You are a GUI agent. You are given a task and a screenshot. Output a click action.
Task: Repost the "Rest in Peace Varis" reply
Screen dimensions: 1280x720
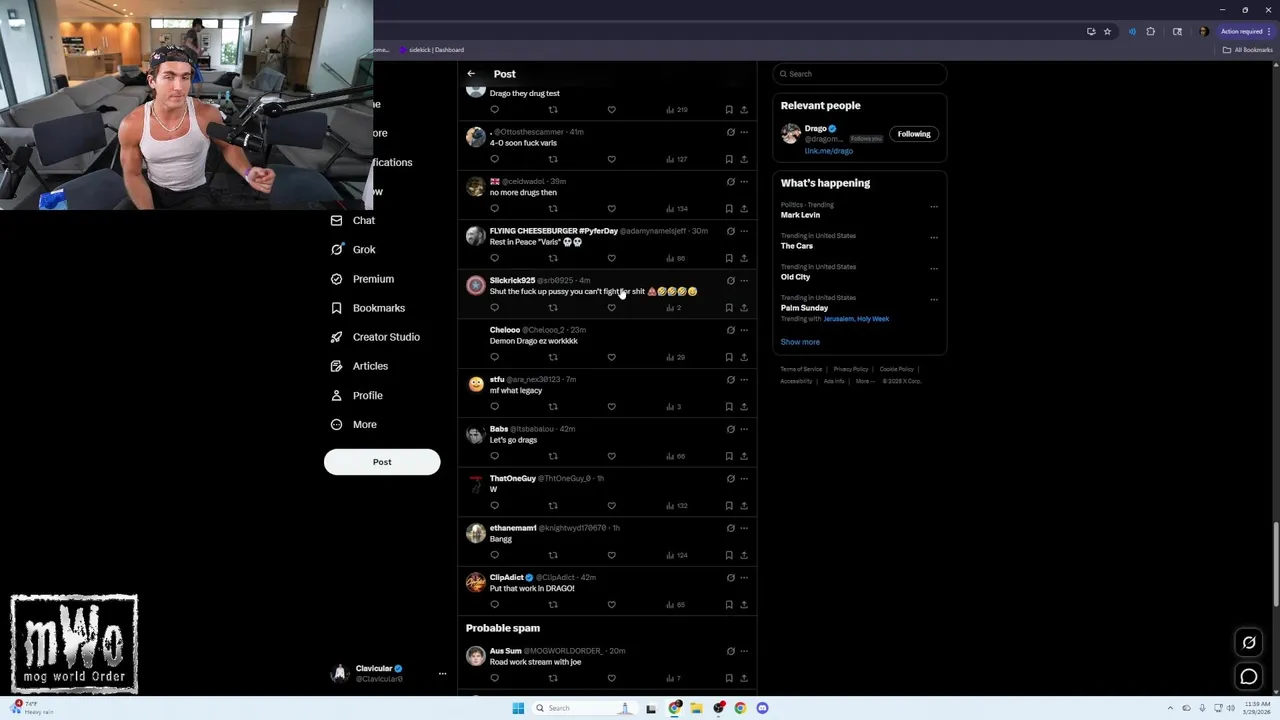point(553,258)
